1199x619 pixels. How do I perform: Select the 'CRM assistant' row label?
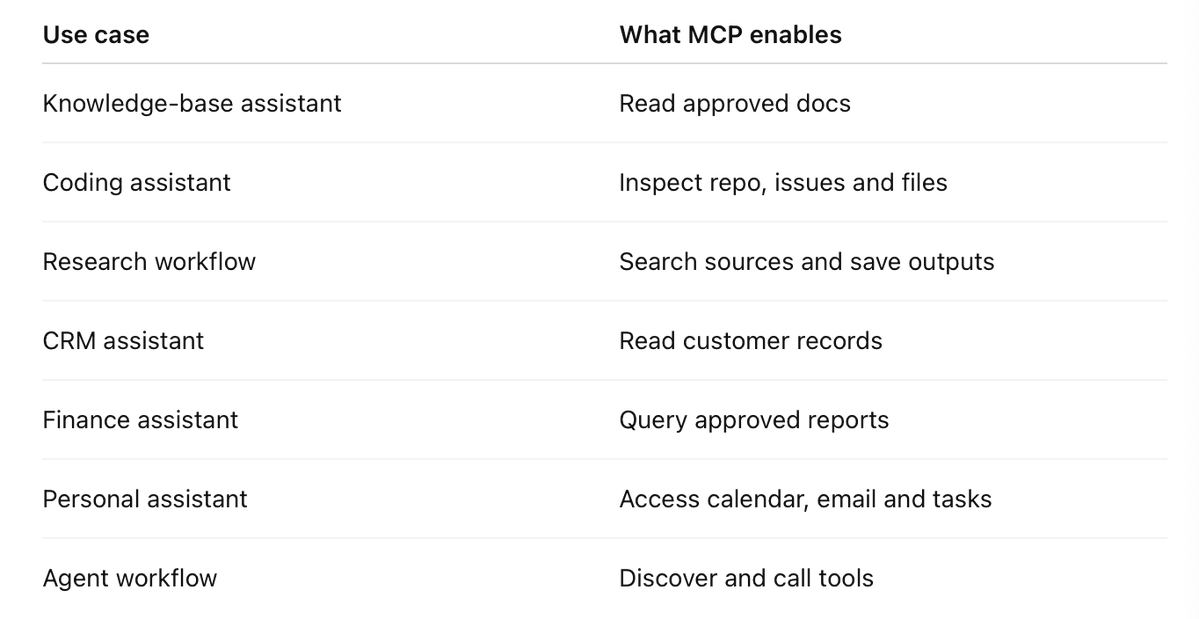click(123, 341)
